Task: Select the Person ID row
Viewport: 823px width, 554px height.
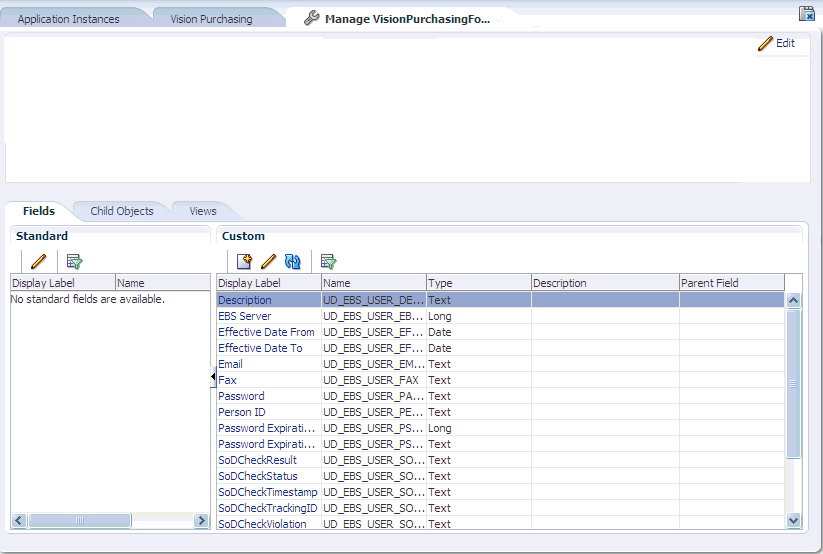Action: pyautogui.click(x=501, y=412)
